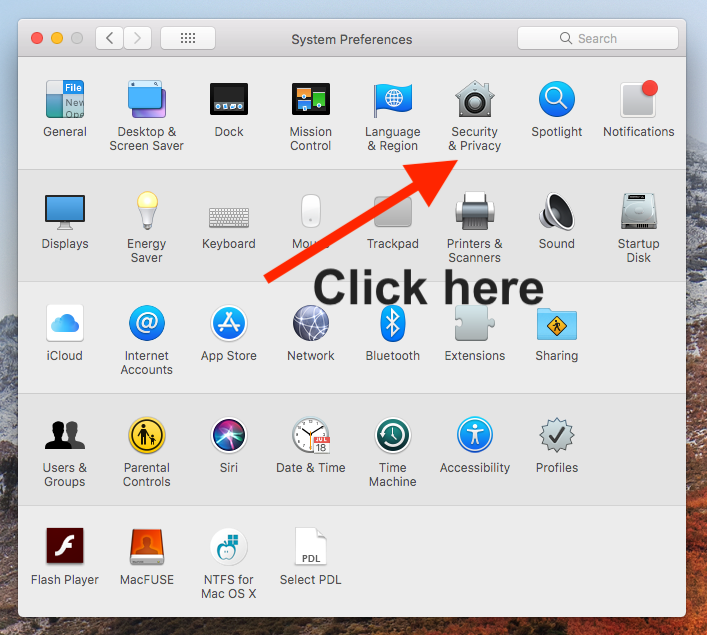Open Keyboard preferences

point(229,217)
